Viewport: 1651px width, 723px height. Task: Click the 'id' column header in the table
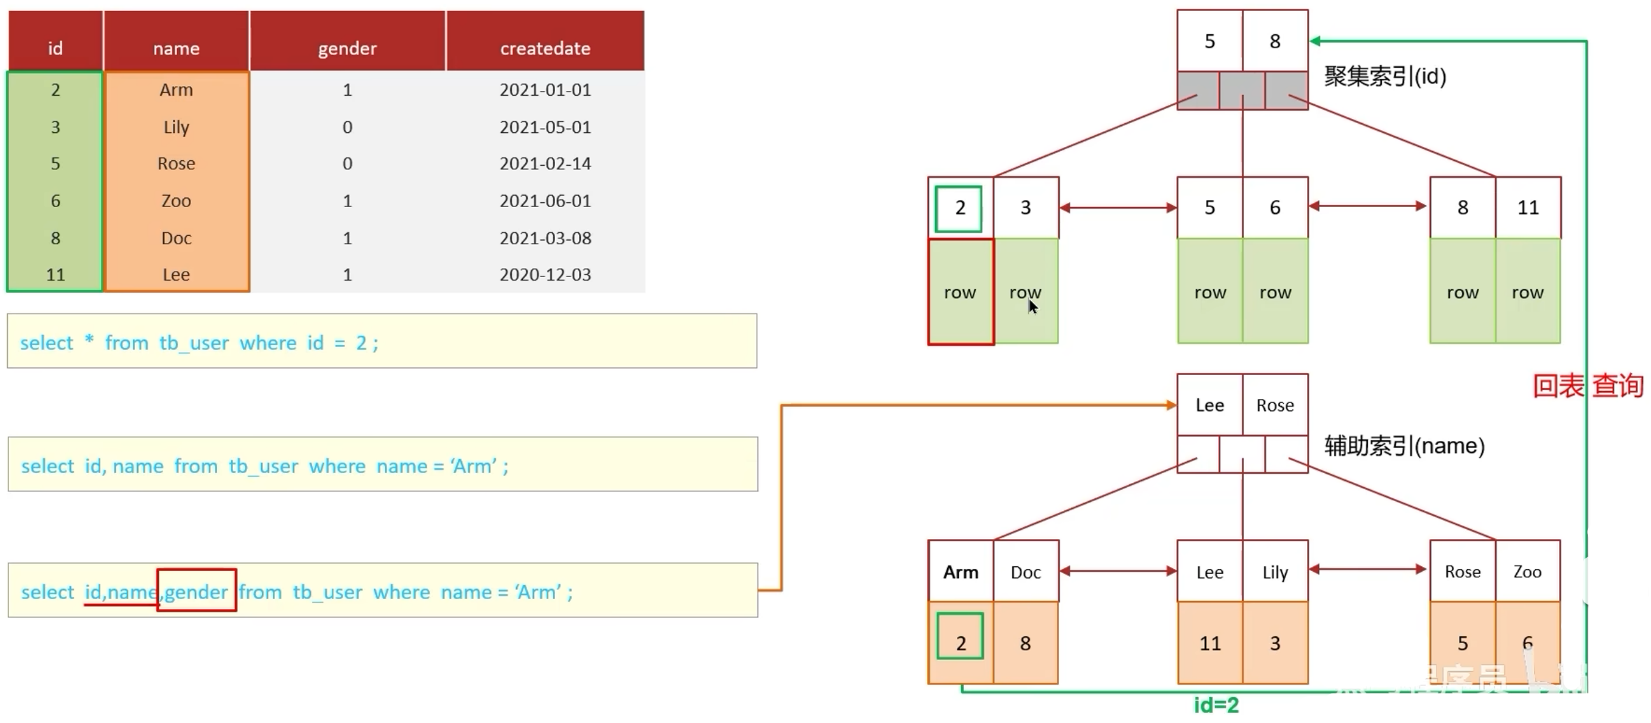[55, 41]
